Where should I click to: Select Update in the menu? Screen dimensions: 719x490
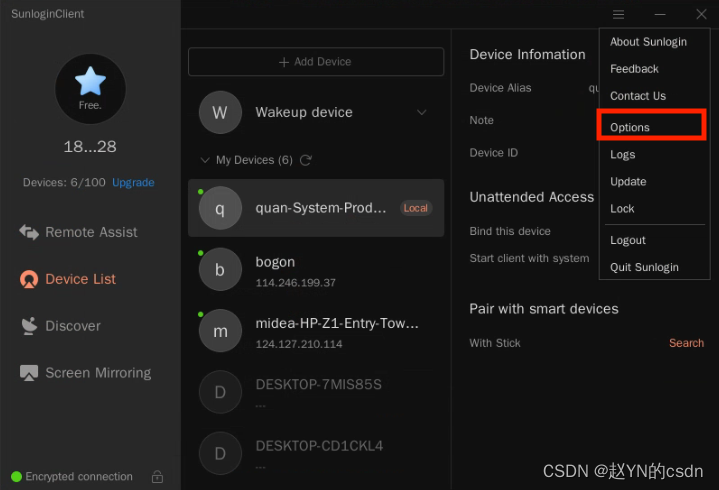[x=628, y=182]
